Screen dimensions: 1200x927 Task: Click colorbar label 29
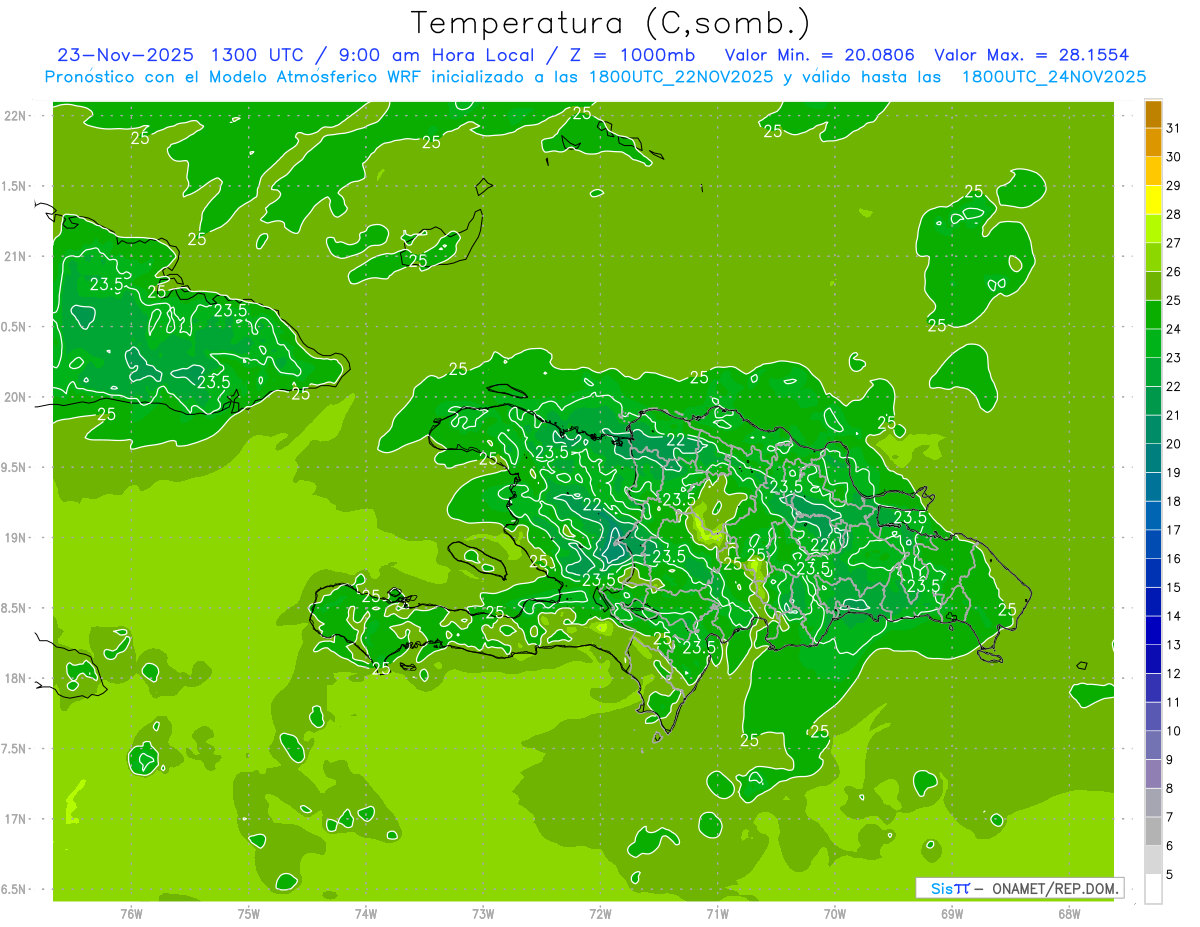pyautogui.click(x=1173, y=185)
